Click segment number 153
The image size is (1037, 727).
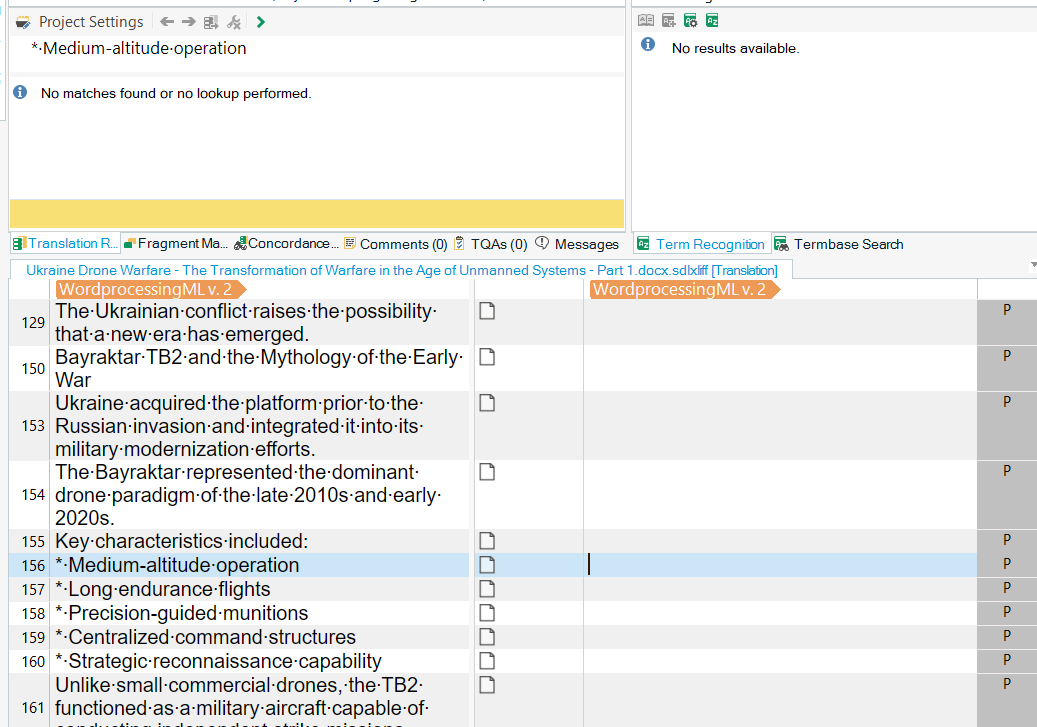pos(33,425)
